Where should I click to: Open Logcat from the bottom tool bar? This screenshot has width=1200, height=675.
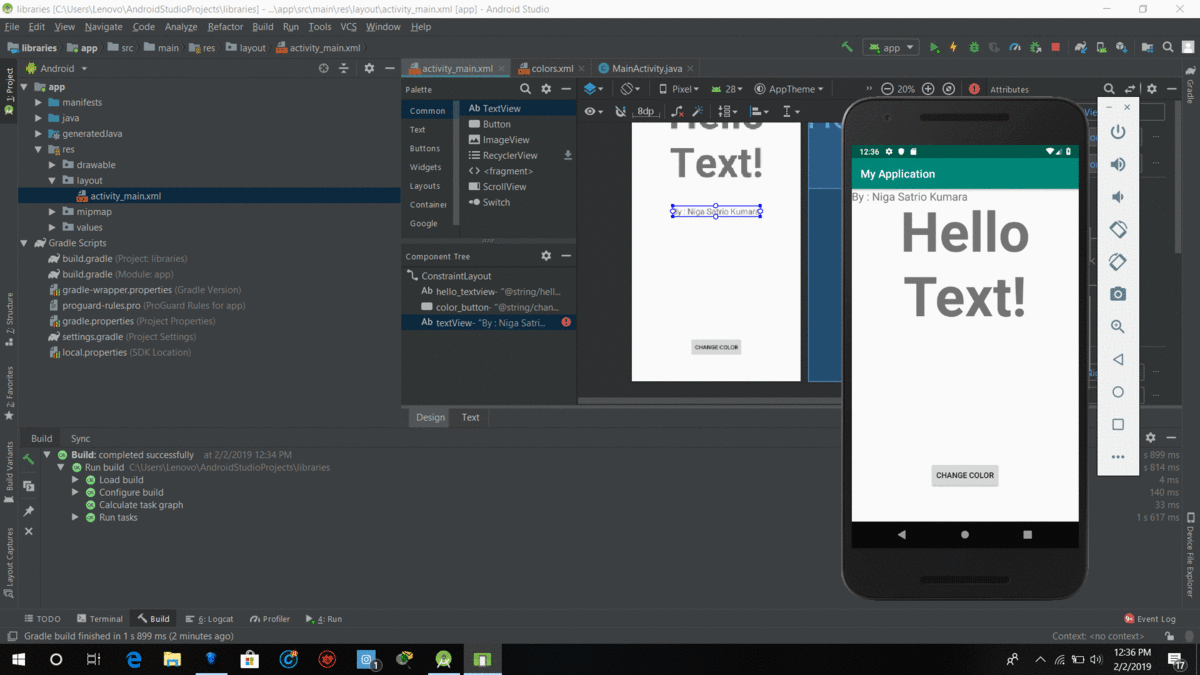(x=210, y=618)
